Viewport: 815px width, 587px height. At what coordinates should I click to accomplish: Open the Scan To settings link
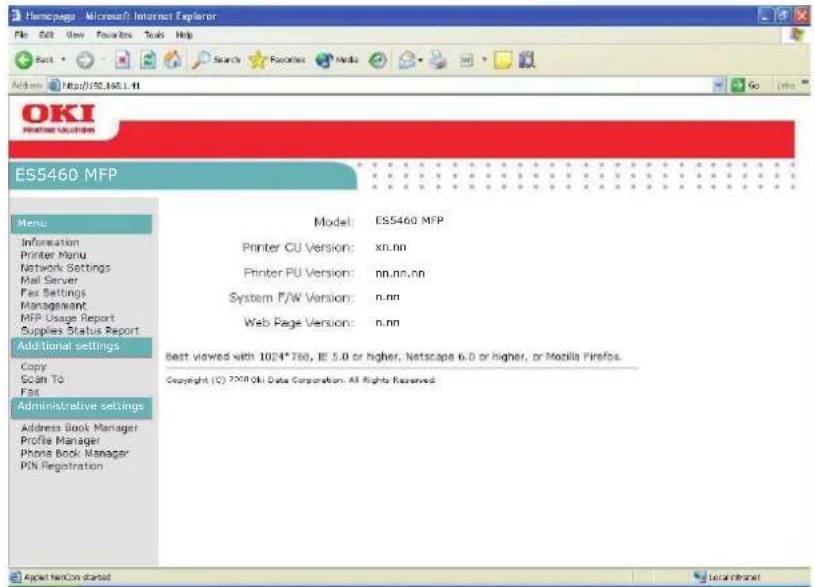pos(42,379)
